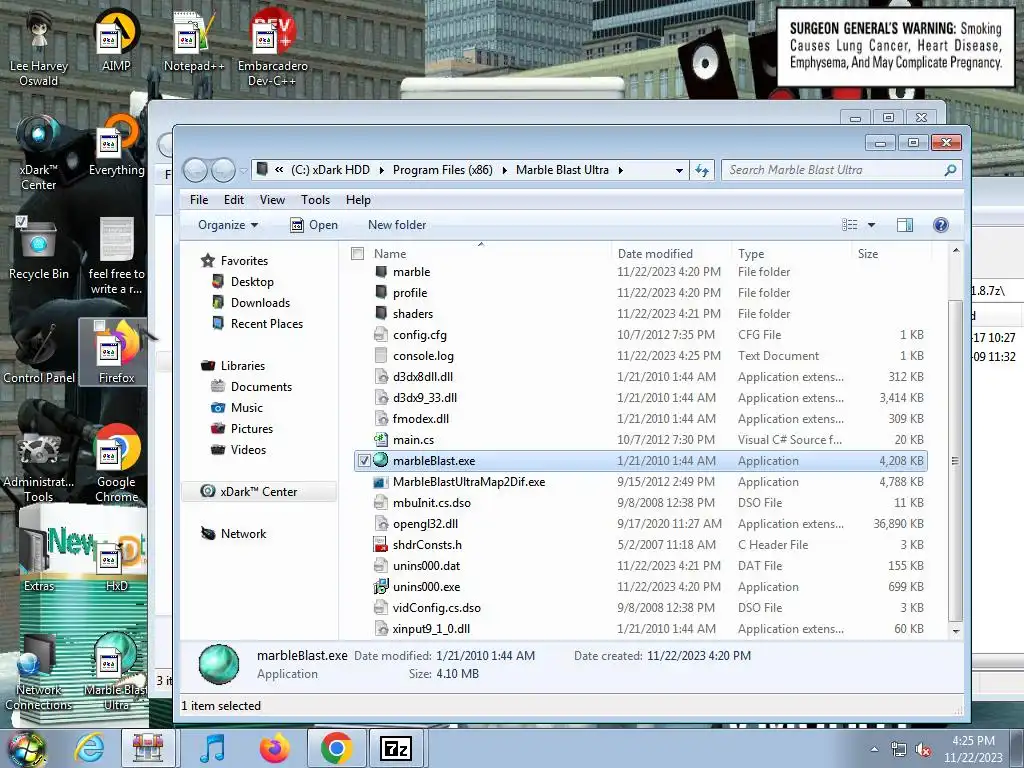
Task: Expand arrow after xDark HDD breadcrumb
Action: 381,170
